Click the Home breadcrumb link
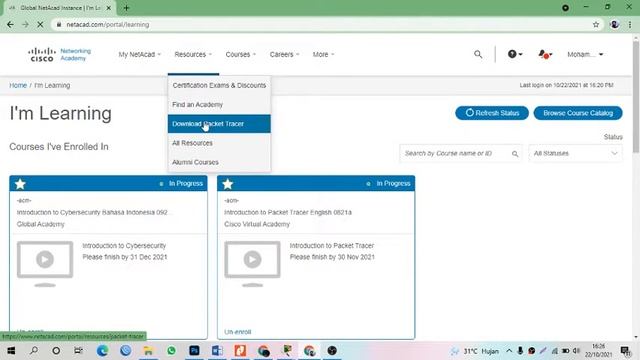 (18, 85)
